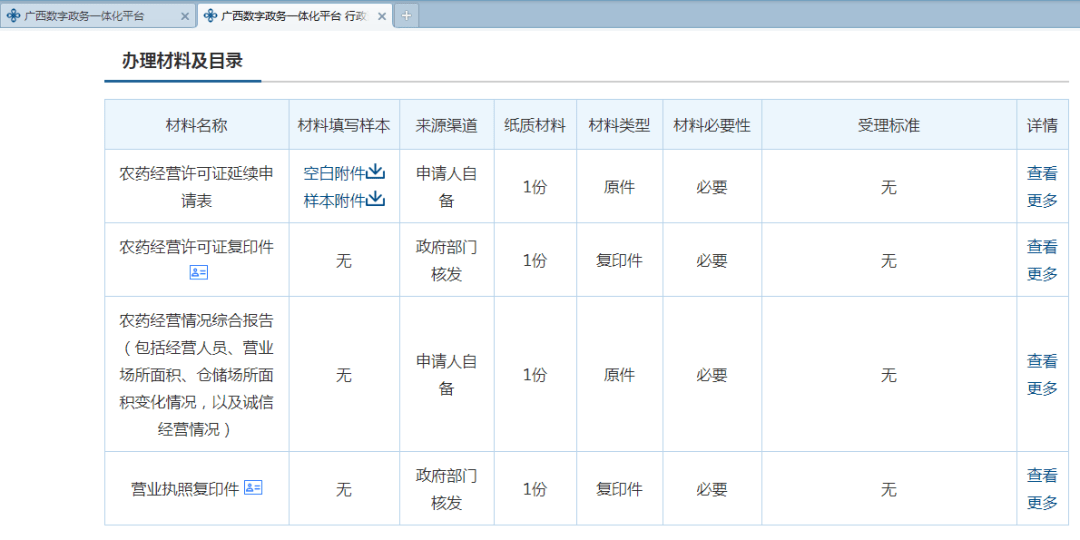Click the download icon beside 样本附件
Screen dimensions: 1080x540
pyautogui.click(x=376, y=199)
